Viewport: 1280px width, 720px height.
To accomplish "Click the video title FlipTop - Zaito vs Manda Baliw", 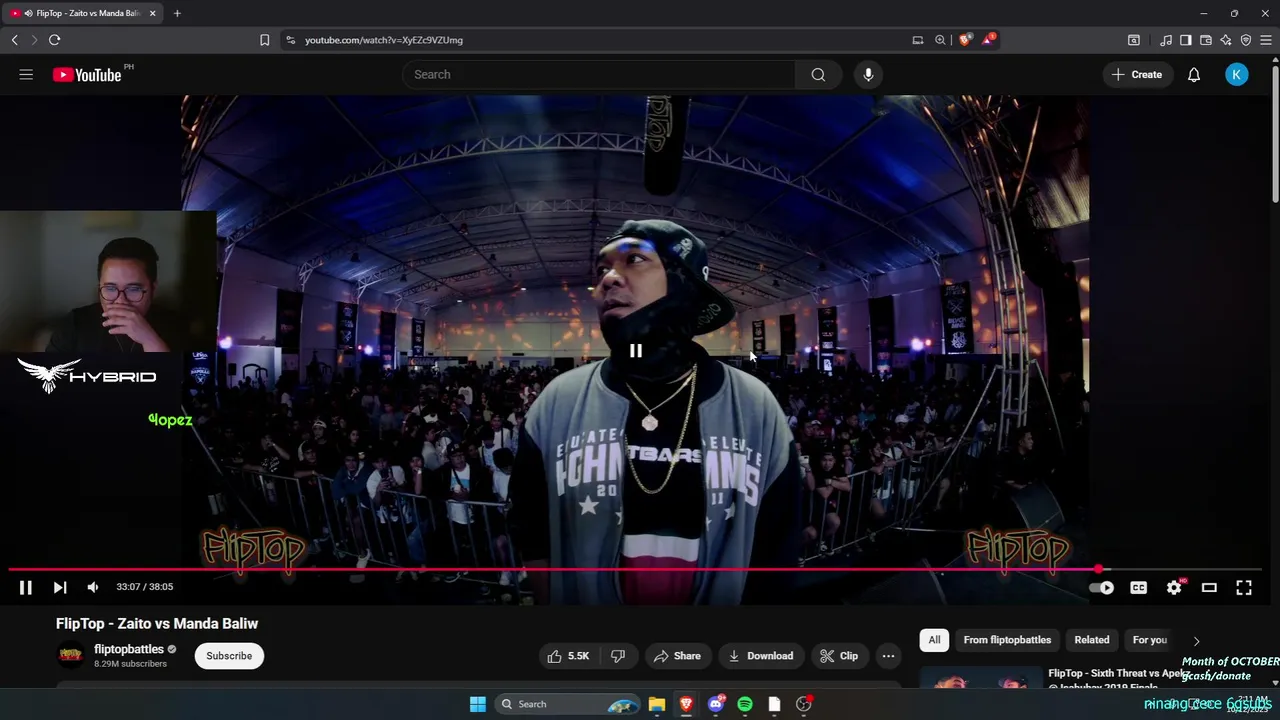I will coord(157,623).
